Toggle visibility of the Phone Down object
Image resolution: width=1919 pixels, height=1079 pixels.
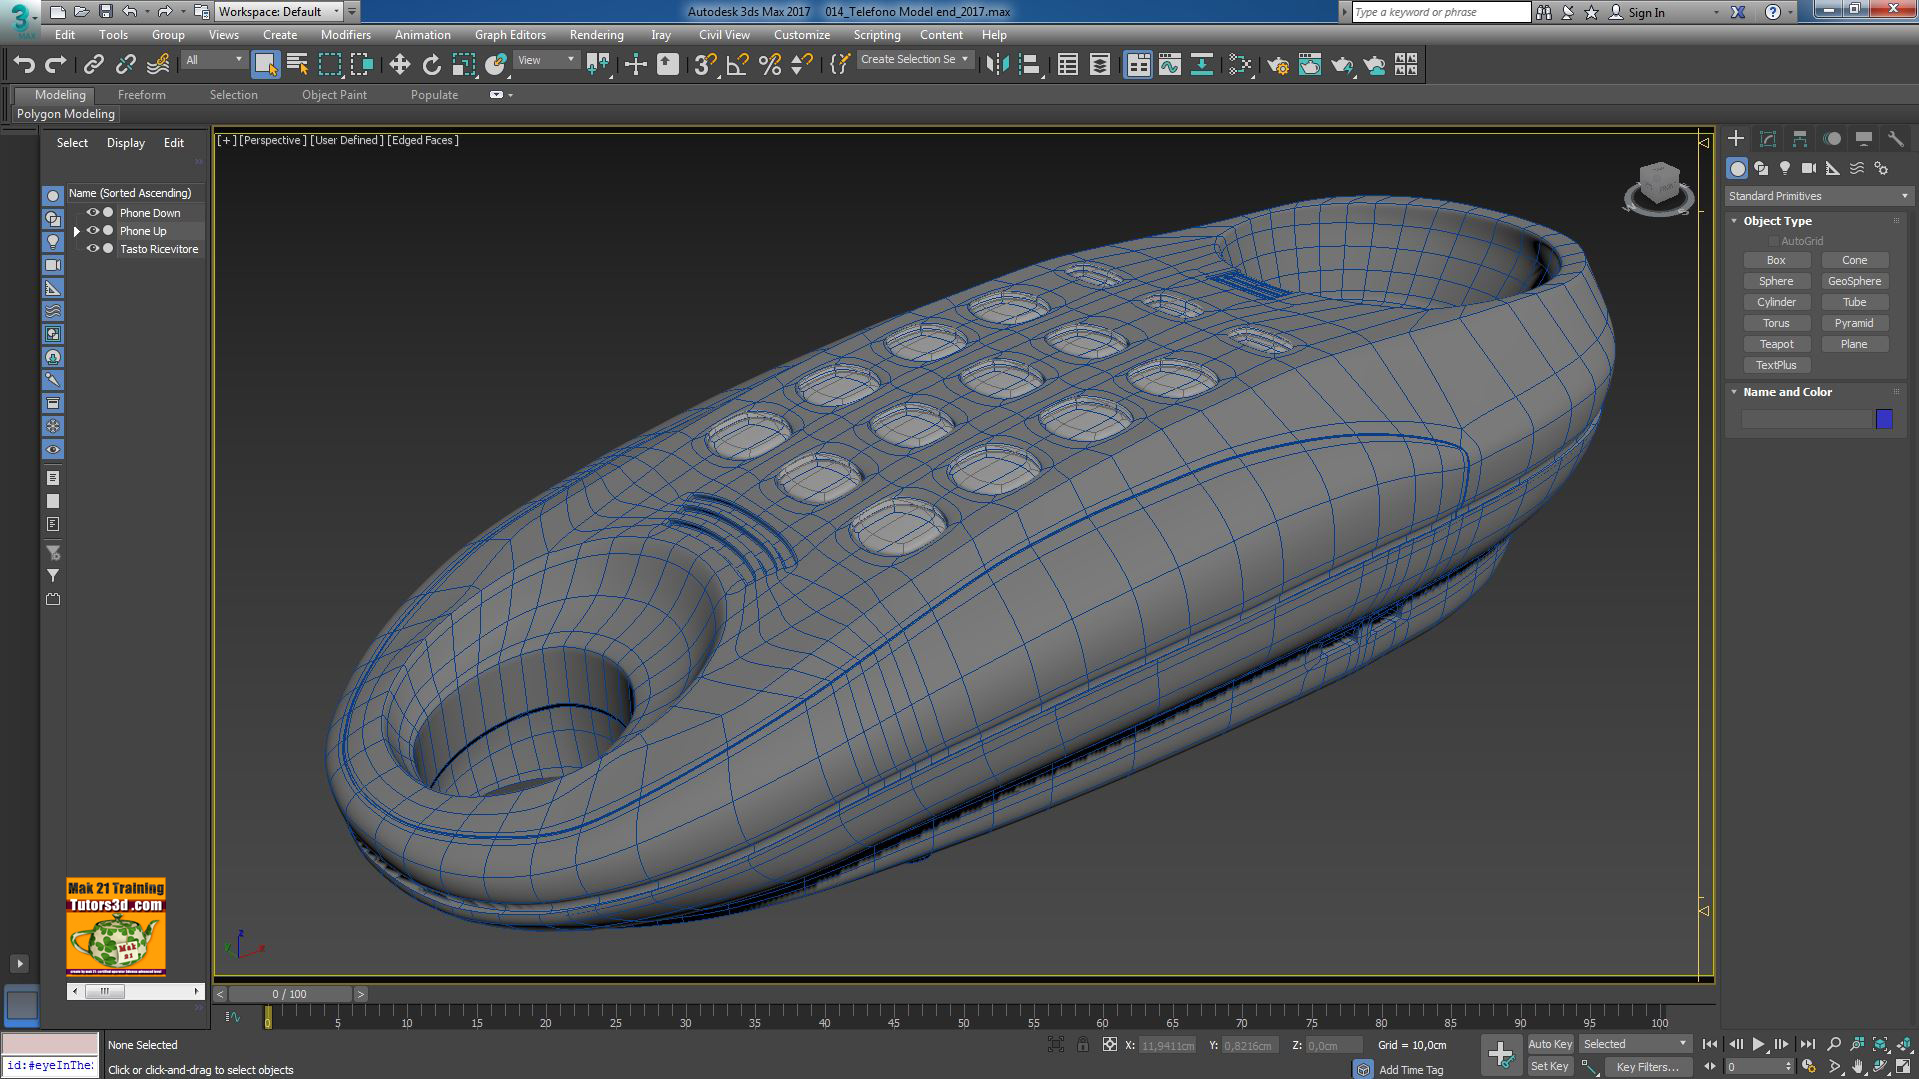coord(92,212)
